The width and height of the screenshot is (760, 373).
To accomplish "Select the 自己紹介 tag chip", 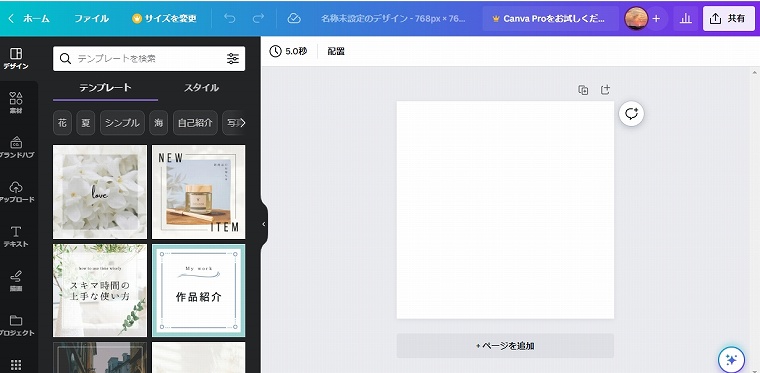I will 195,123.
